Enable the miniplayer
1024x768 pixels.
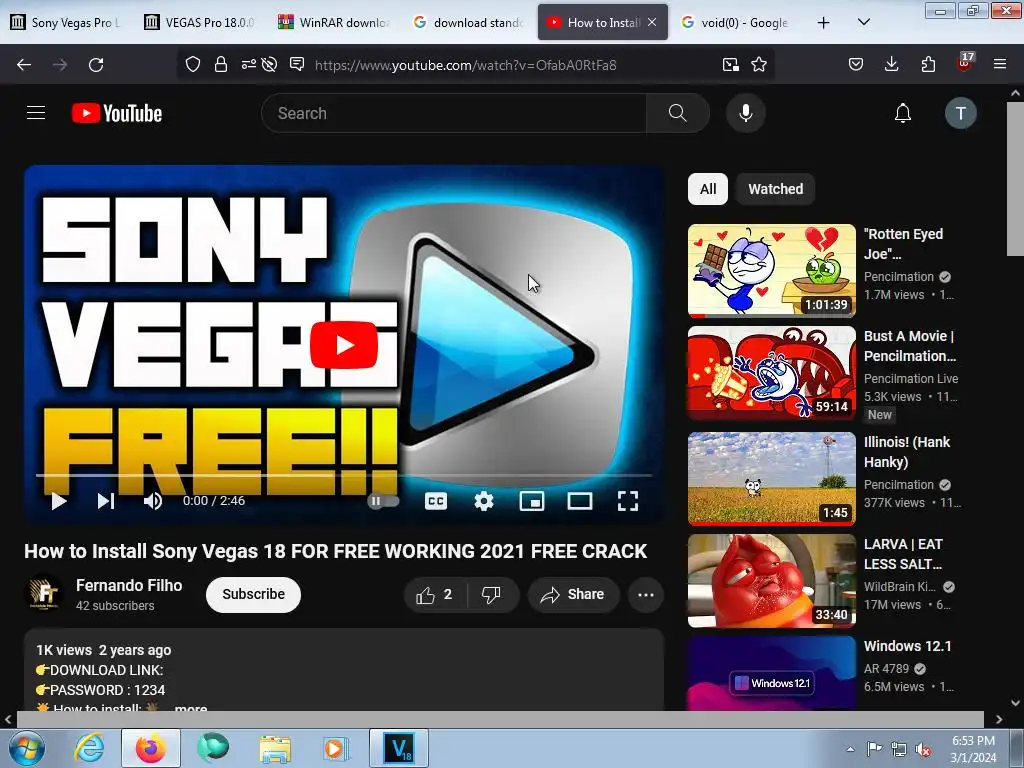click(x=532, y=501)
